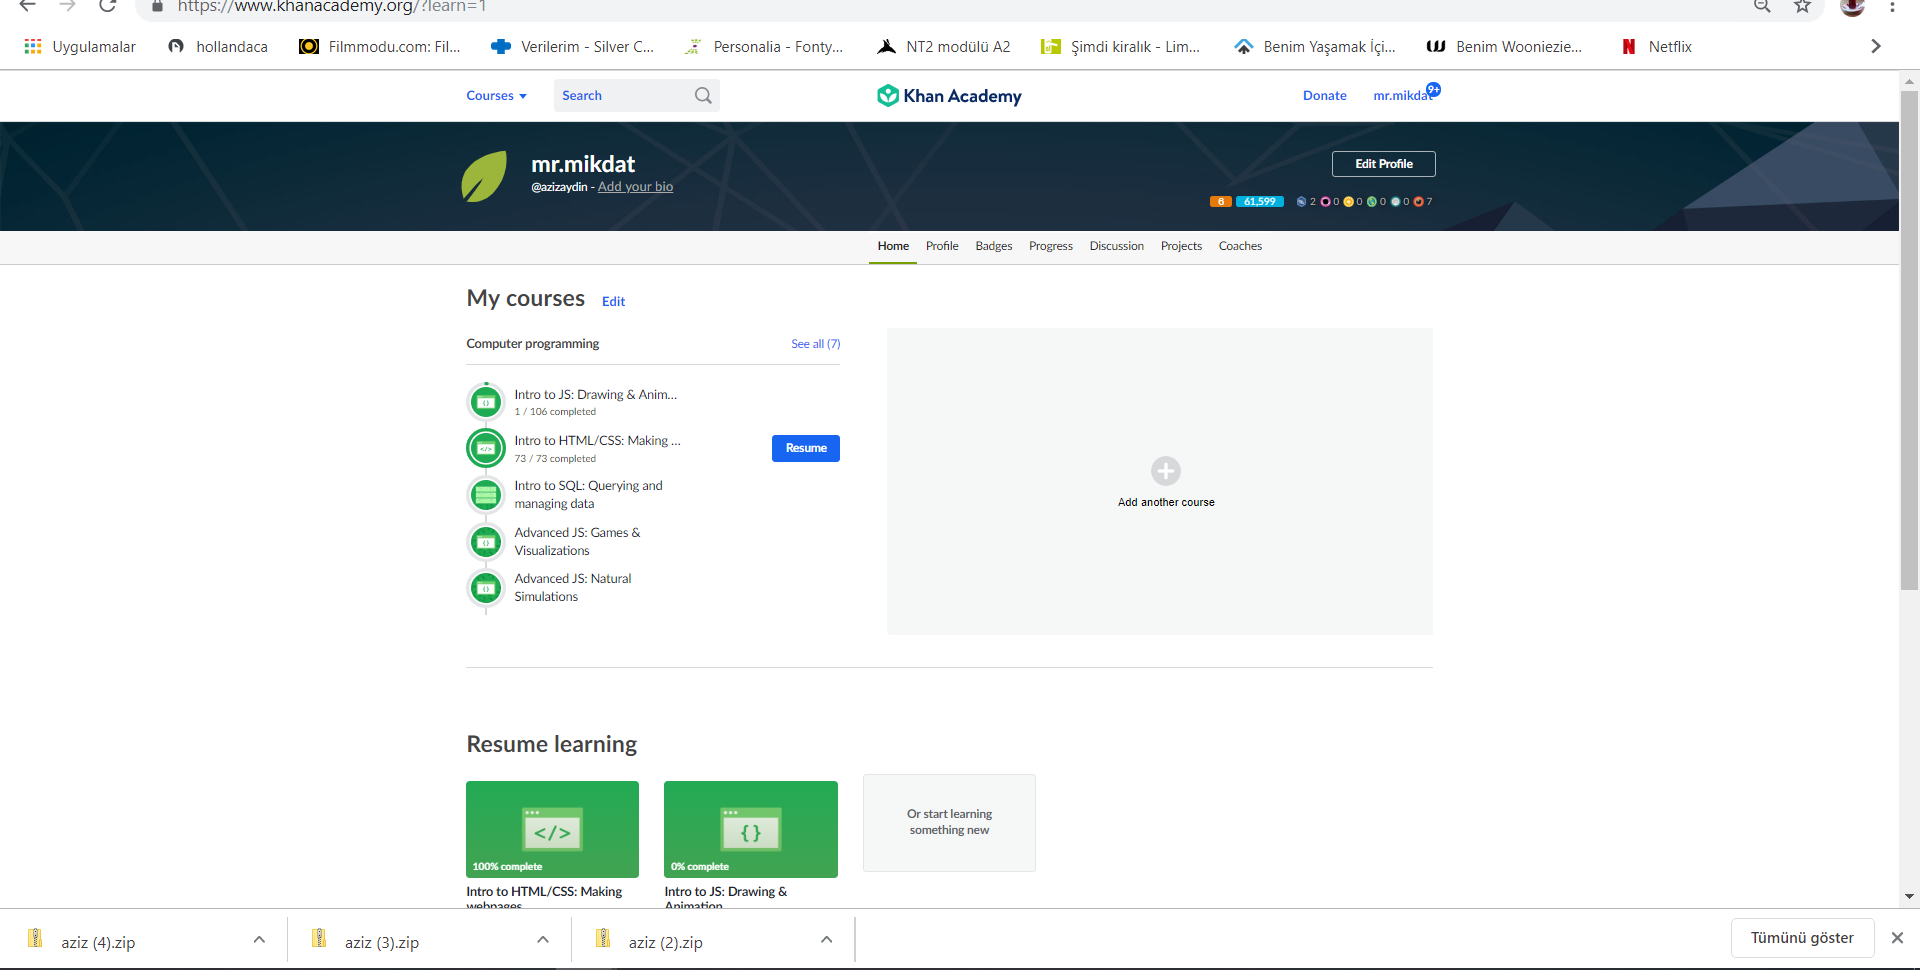The height and width of the screenshot is (970, 1920).
Task: Expand aziz (4).zip download options
Action: pyautogui.click(x=259, y=940)
